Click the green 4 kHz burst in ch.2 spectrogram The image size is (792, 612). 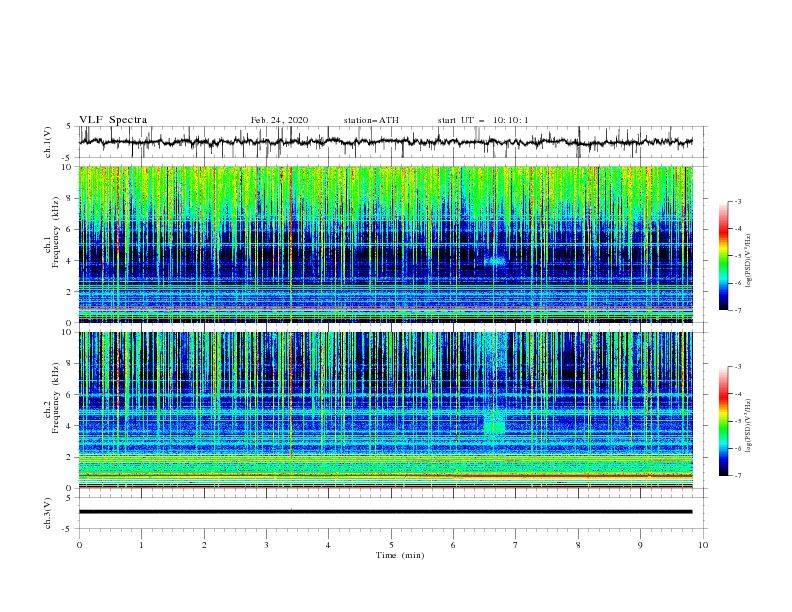click(x=494, y=424)
